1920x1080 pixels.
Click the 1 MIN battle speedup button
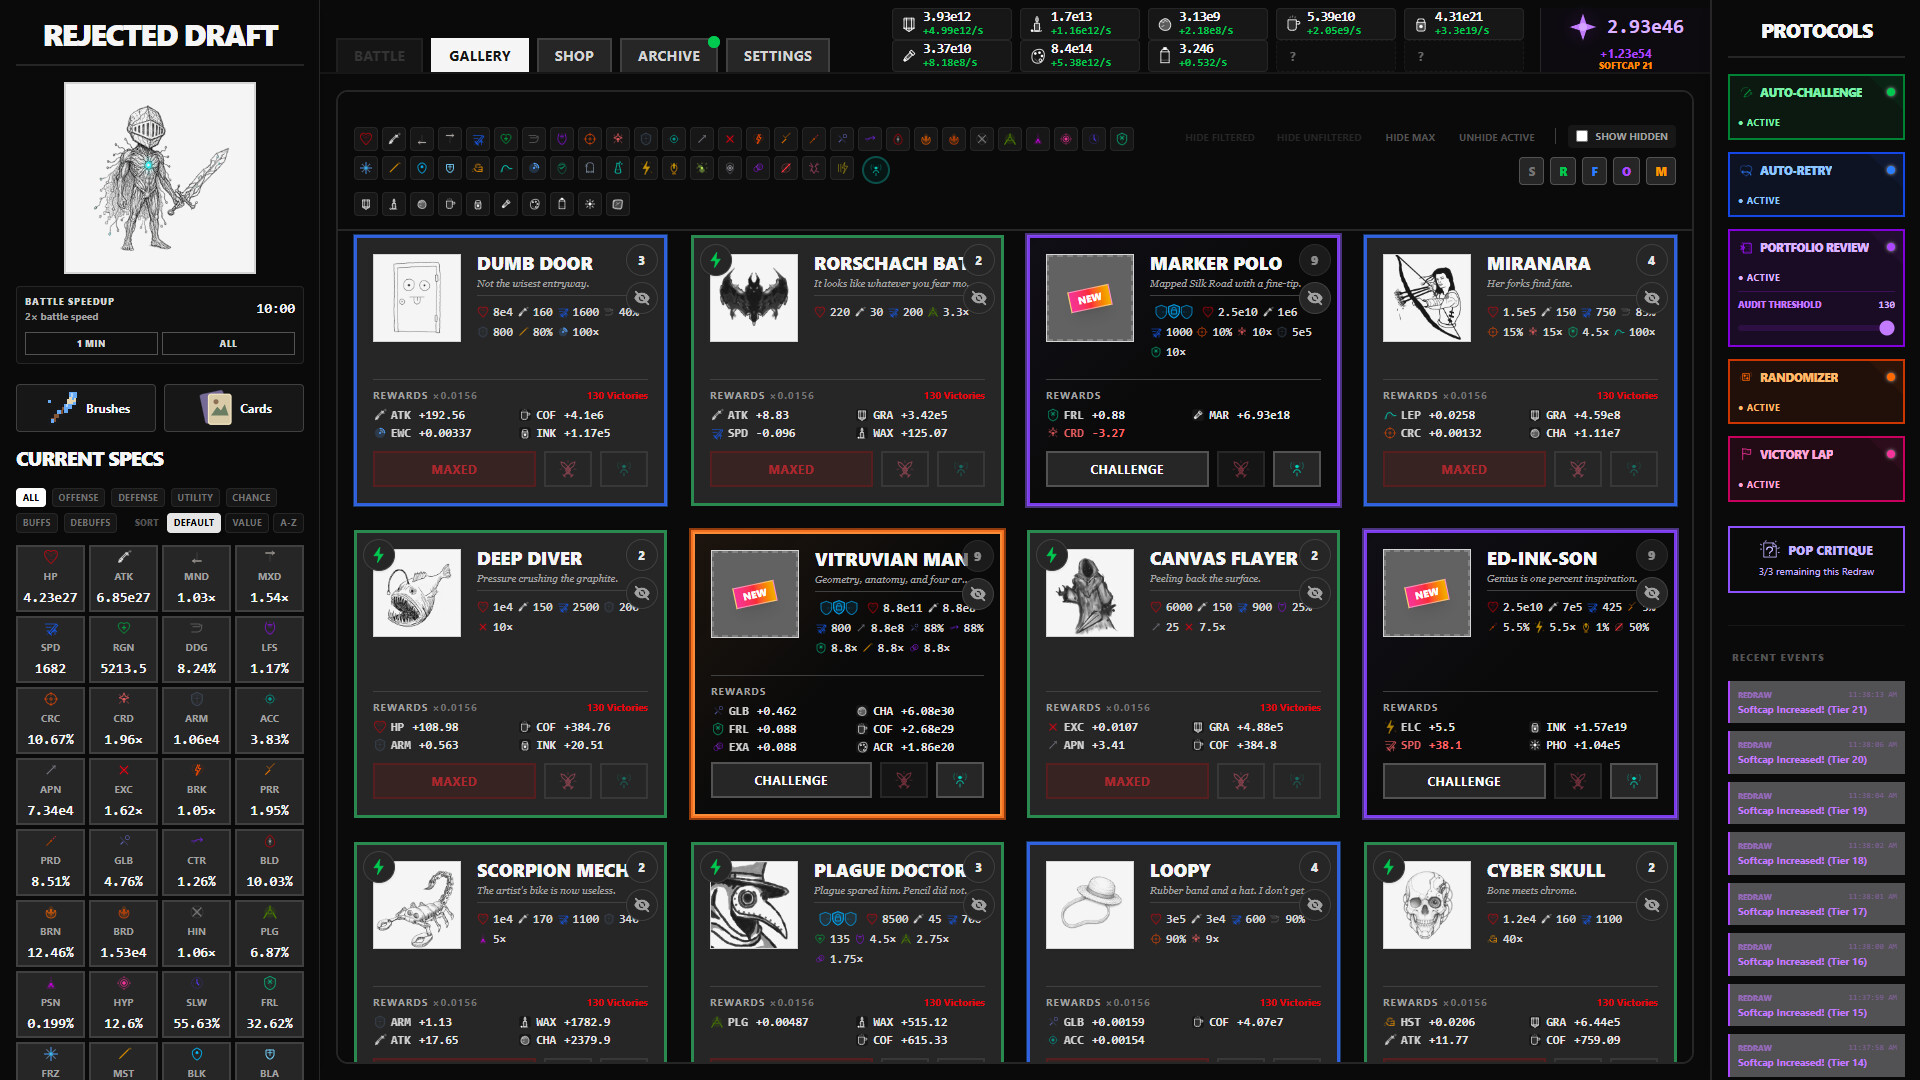[91, 343]
